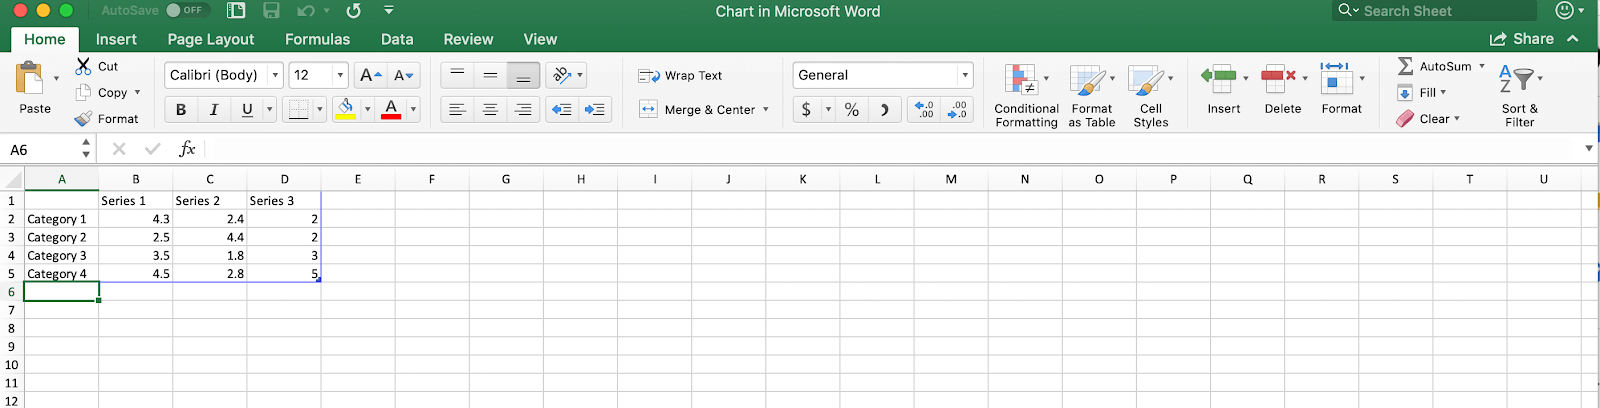Expand the Merge & Center dropdown arrow
The width and height of the screenshot is (1600, 408).
coord(766,110)
